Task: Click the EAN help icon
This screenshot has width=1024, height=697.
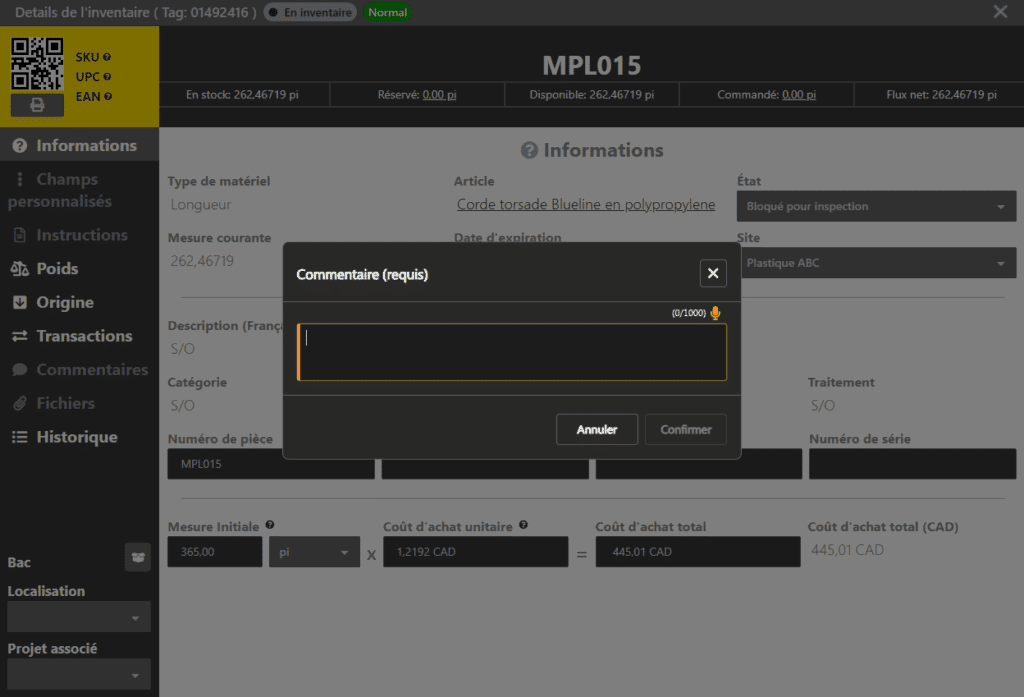Action: 107,96
